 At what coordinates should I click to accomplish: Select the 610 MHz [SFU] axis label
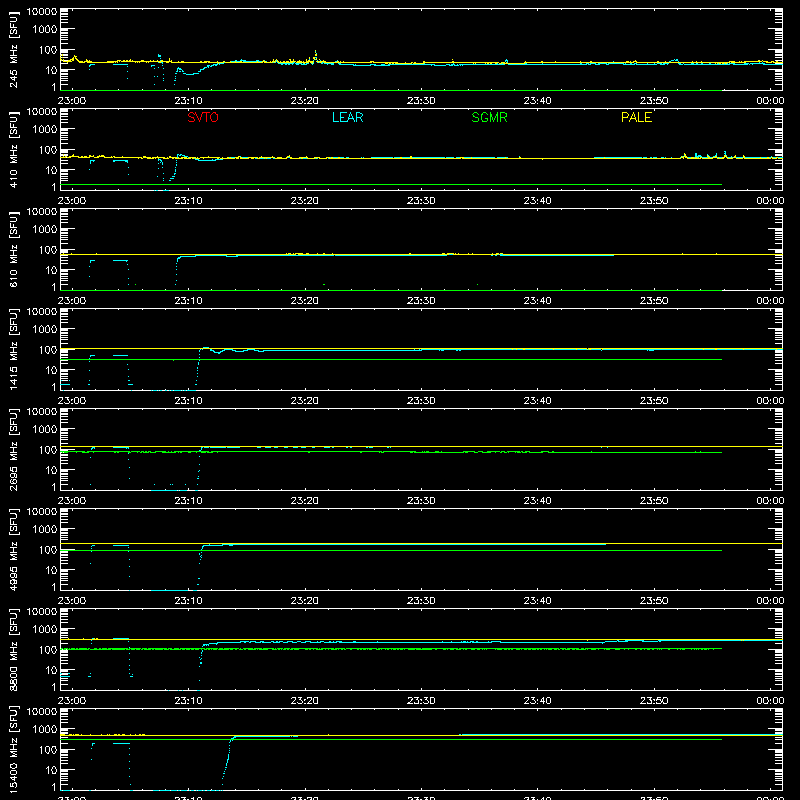tap(13, 249)
